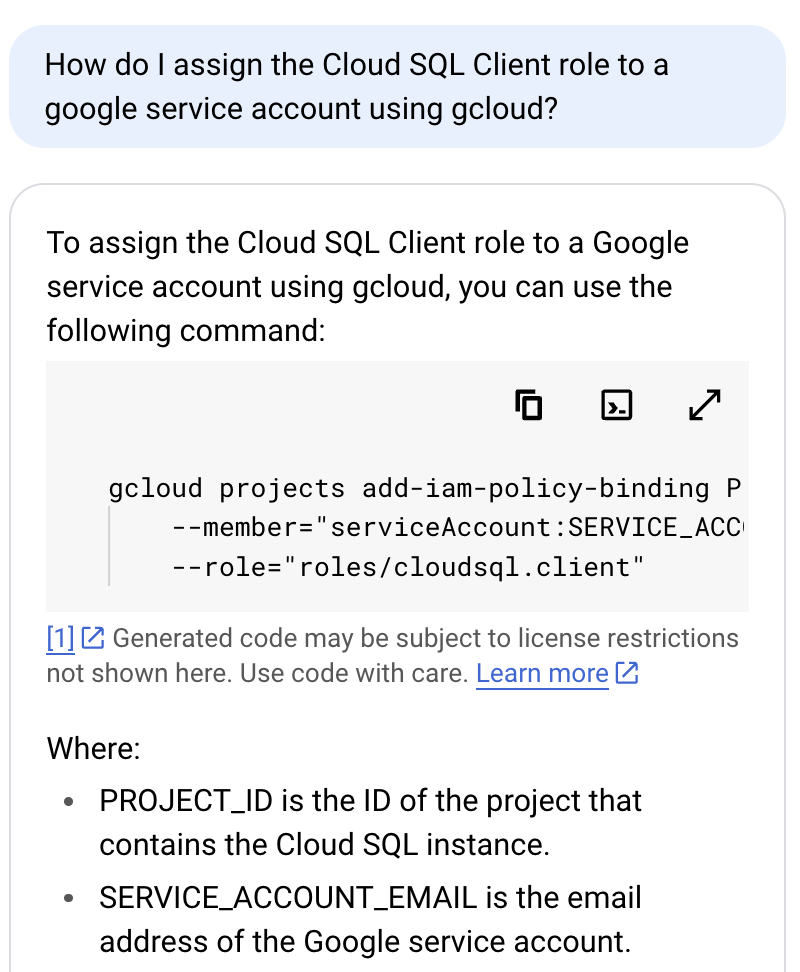800x972 pixels.
Task: Click the intro paragraph starting "To assign"
Action: pyautogui.click(x=367, y=286)
